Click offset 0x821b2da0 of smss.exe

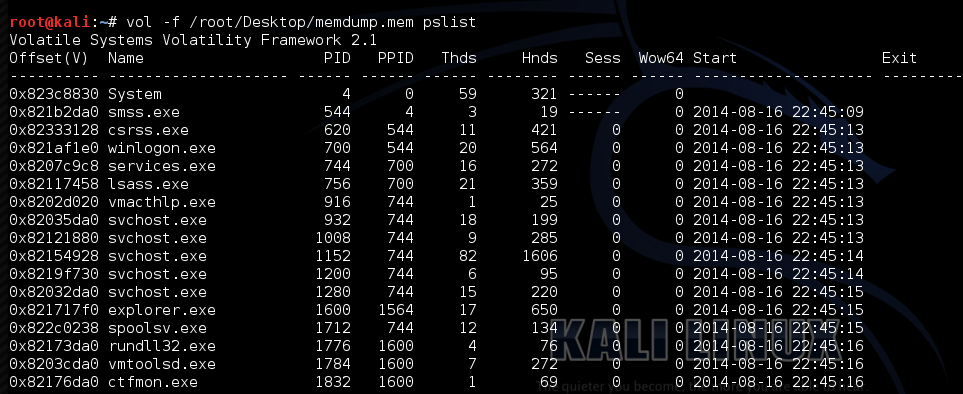54,112
